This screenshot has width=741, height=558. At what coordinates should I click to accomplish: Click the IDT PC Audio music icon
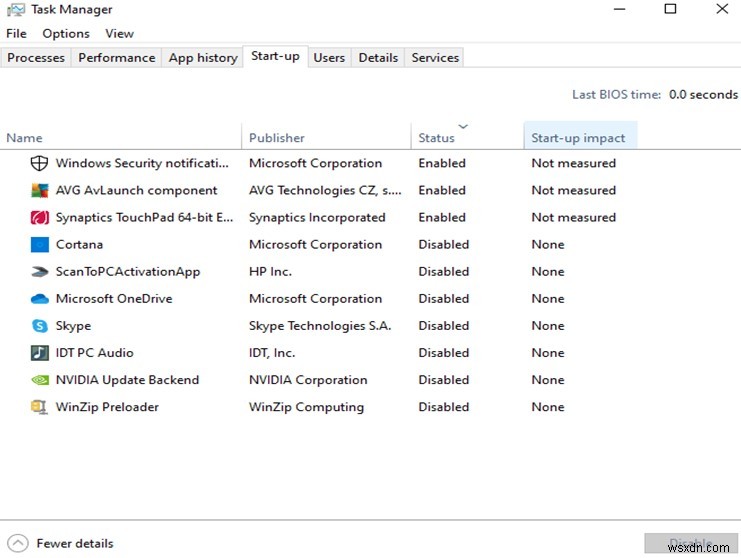[39, 353]
